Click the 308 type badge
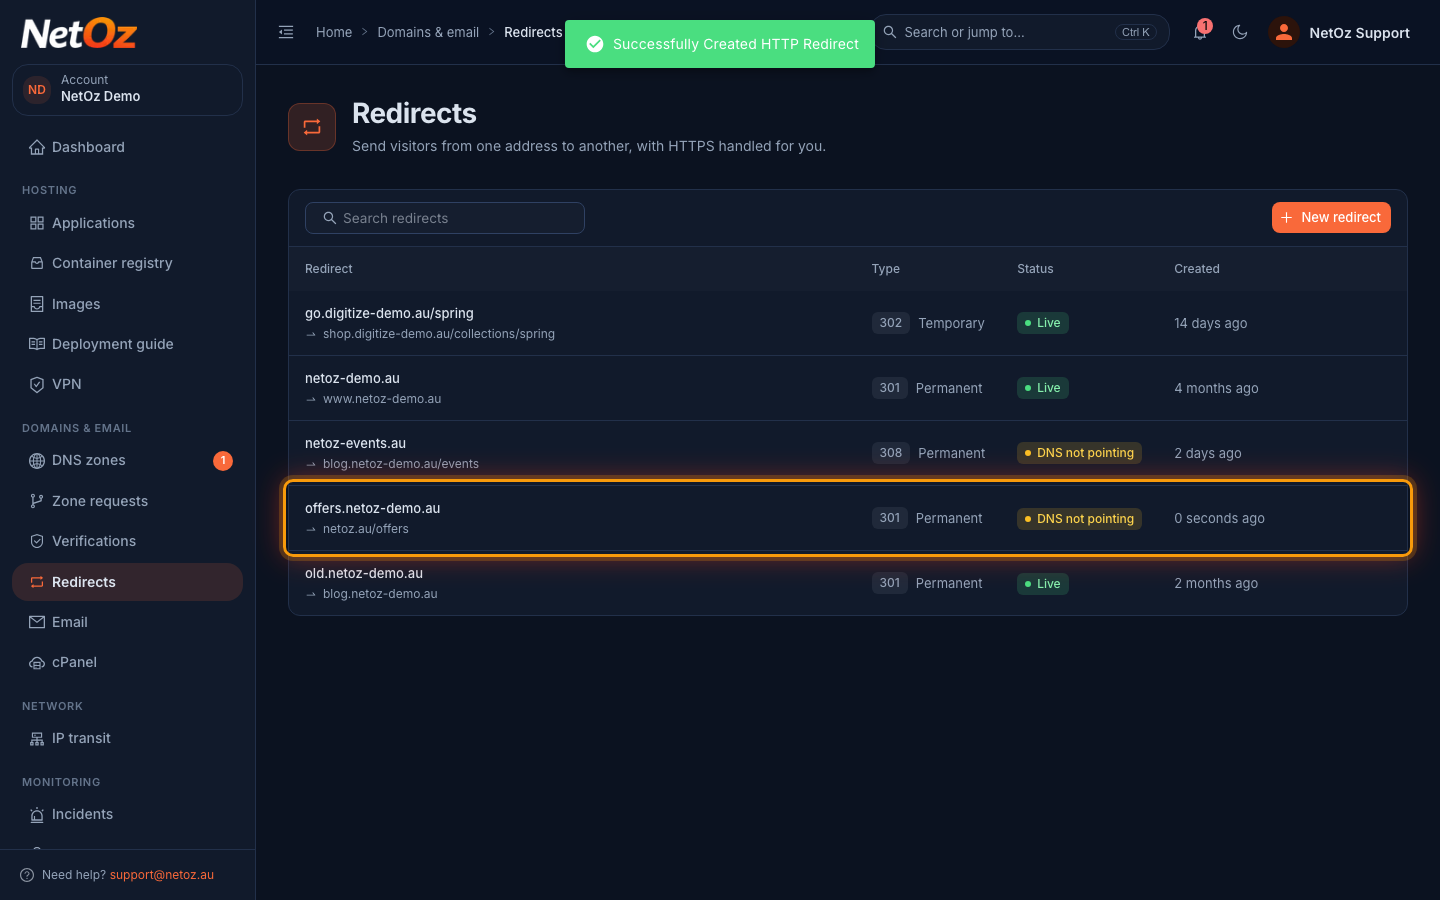The width and height of the screenshot is (1440, 900). click(891, 453)
